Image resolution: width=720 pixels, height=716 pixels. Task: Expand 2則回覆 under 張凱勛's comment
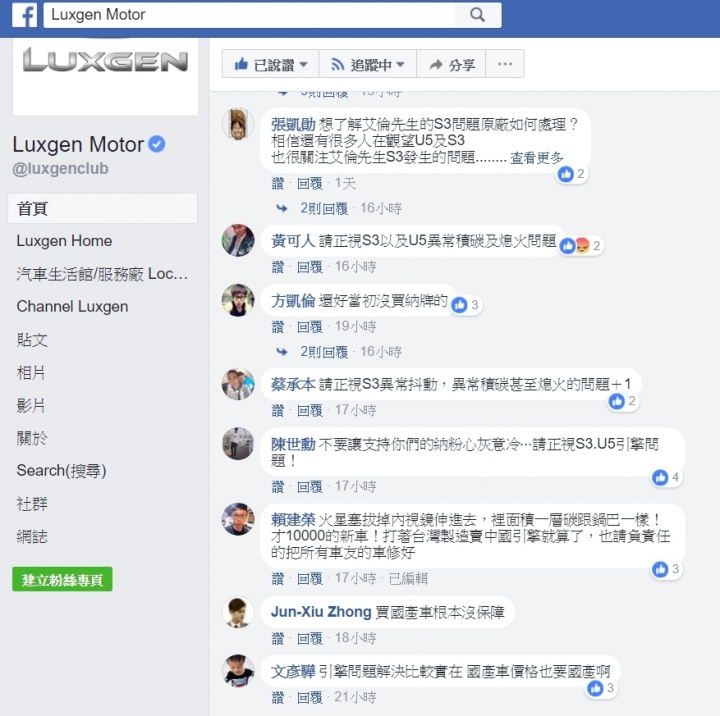tap(324, 209)
